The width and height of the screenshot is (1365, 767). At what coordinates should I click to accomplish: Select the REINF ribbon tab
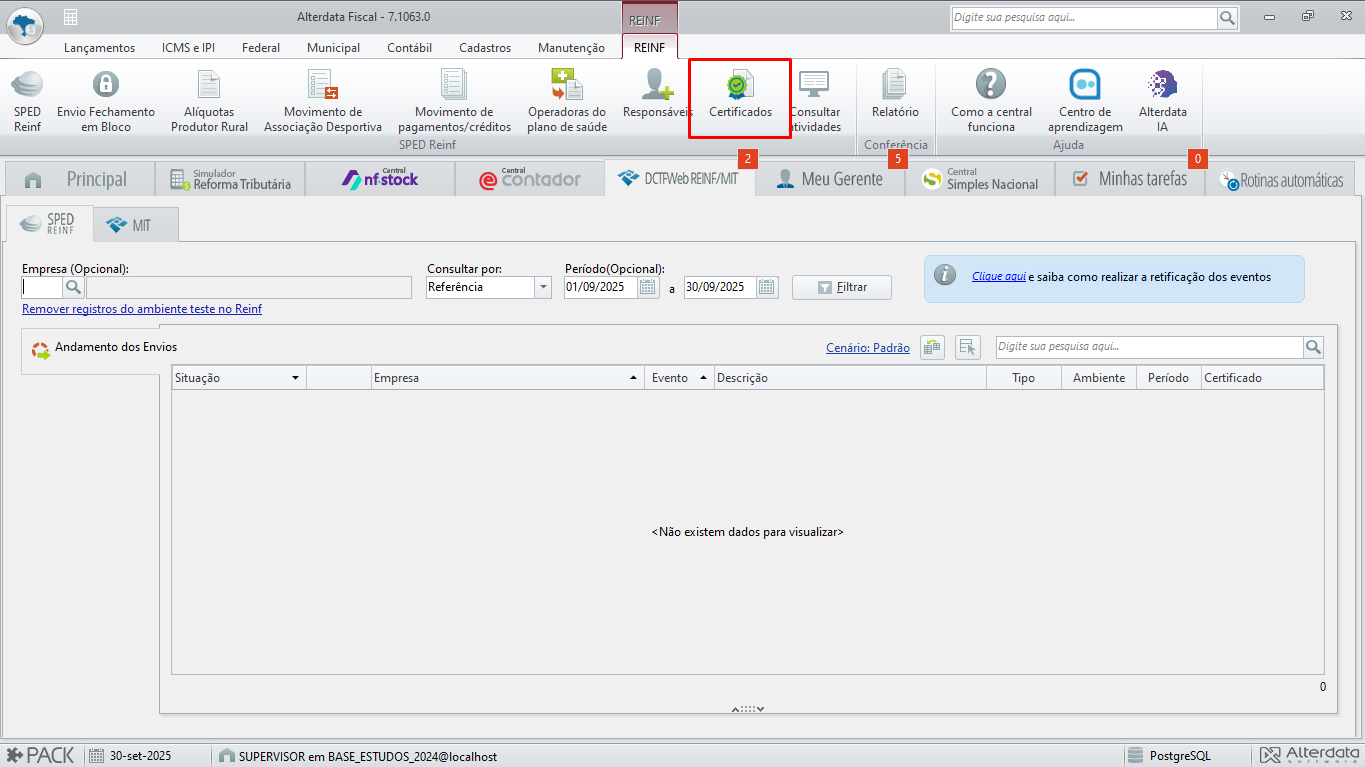(649, 47)
